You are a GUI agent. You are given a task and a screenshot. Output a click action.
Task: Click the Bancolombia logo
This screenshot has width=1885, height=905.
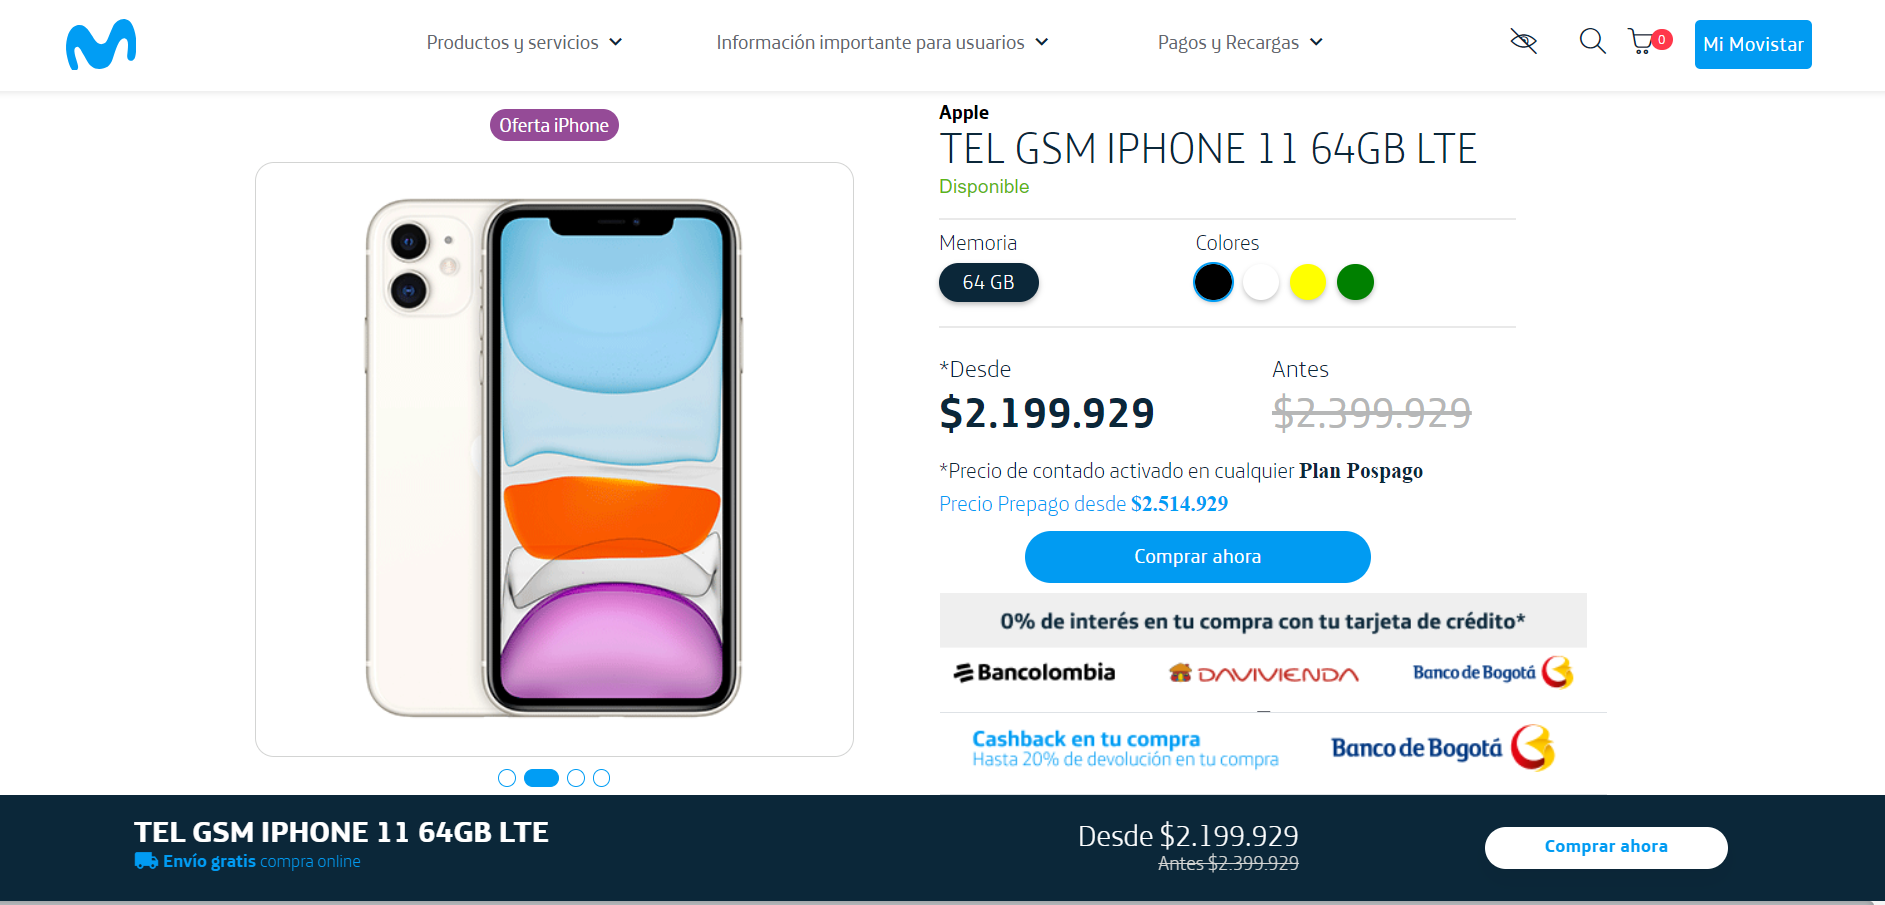pos(1034,673)
